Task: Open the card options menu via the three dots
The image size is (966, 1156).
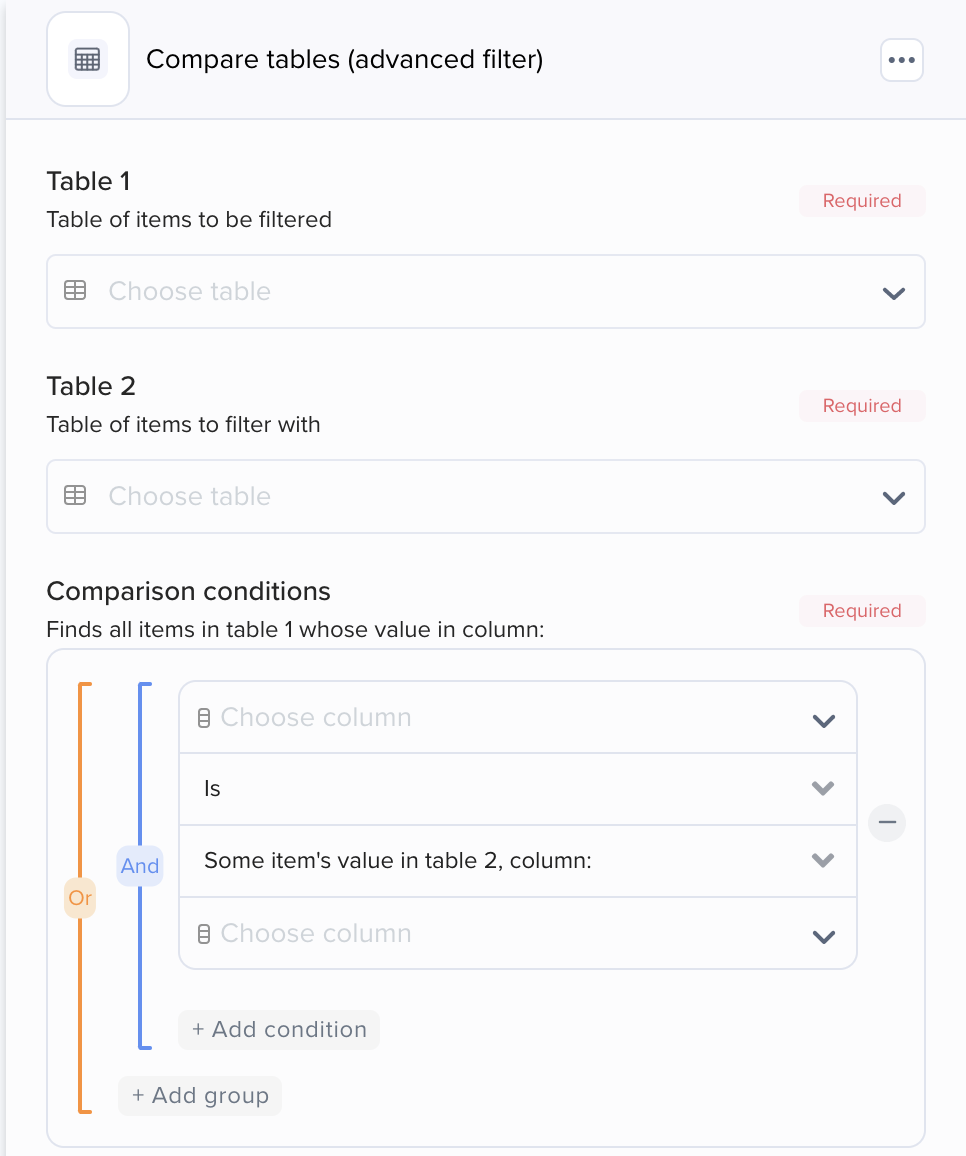Action: point(901,59)
